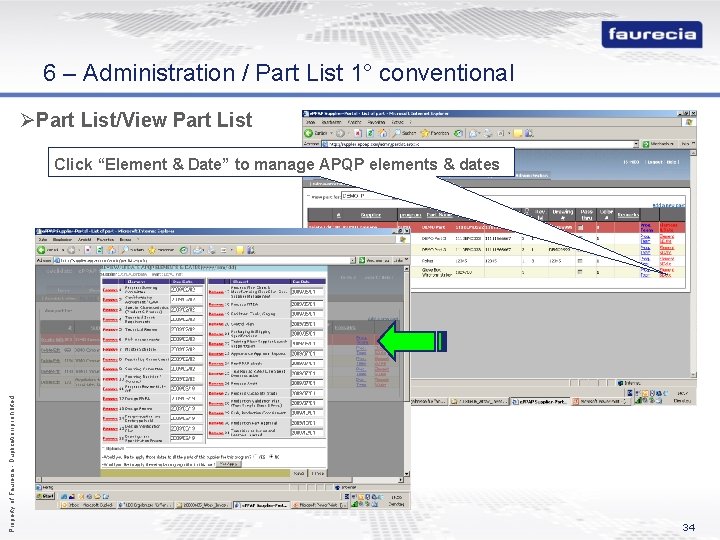Image resolution: width=720 pixels, height=540 pixels.
Task: Click eAPQP Supplier Portal item on front taskbar
Action: (x=261, y=505)
